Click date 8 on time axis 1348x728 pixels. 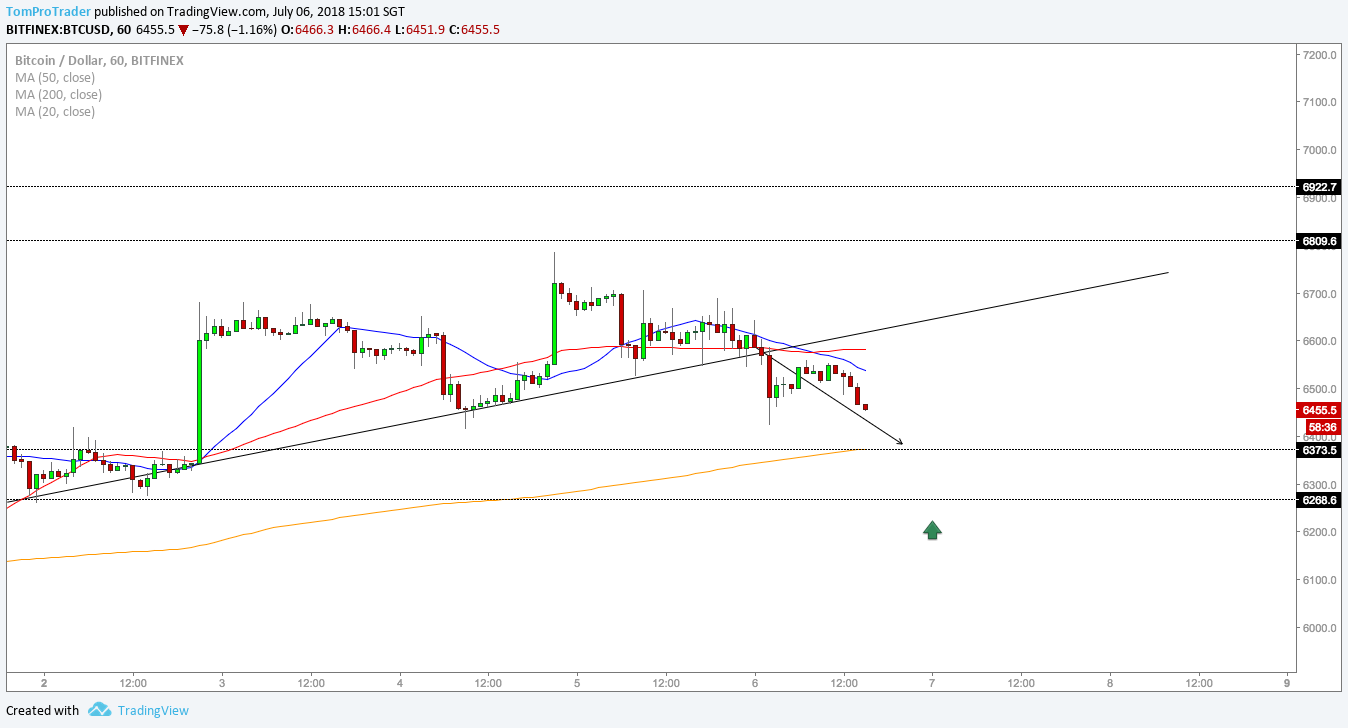[x=1109, y=684]
